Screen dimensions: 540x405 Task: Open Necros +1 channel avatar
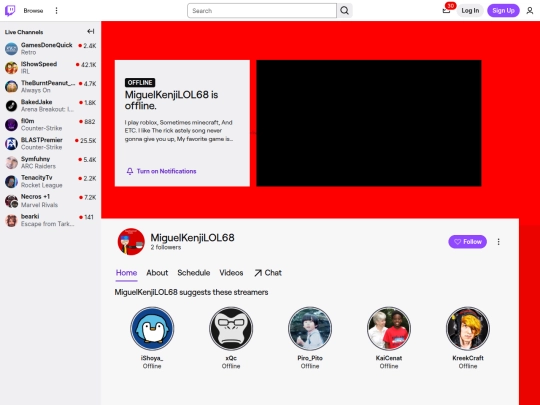coord(11,200)
